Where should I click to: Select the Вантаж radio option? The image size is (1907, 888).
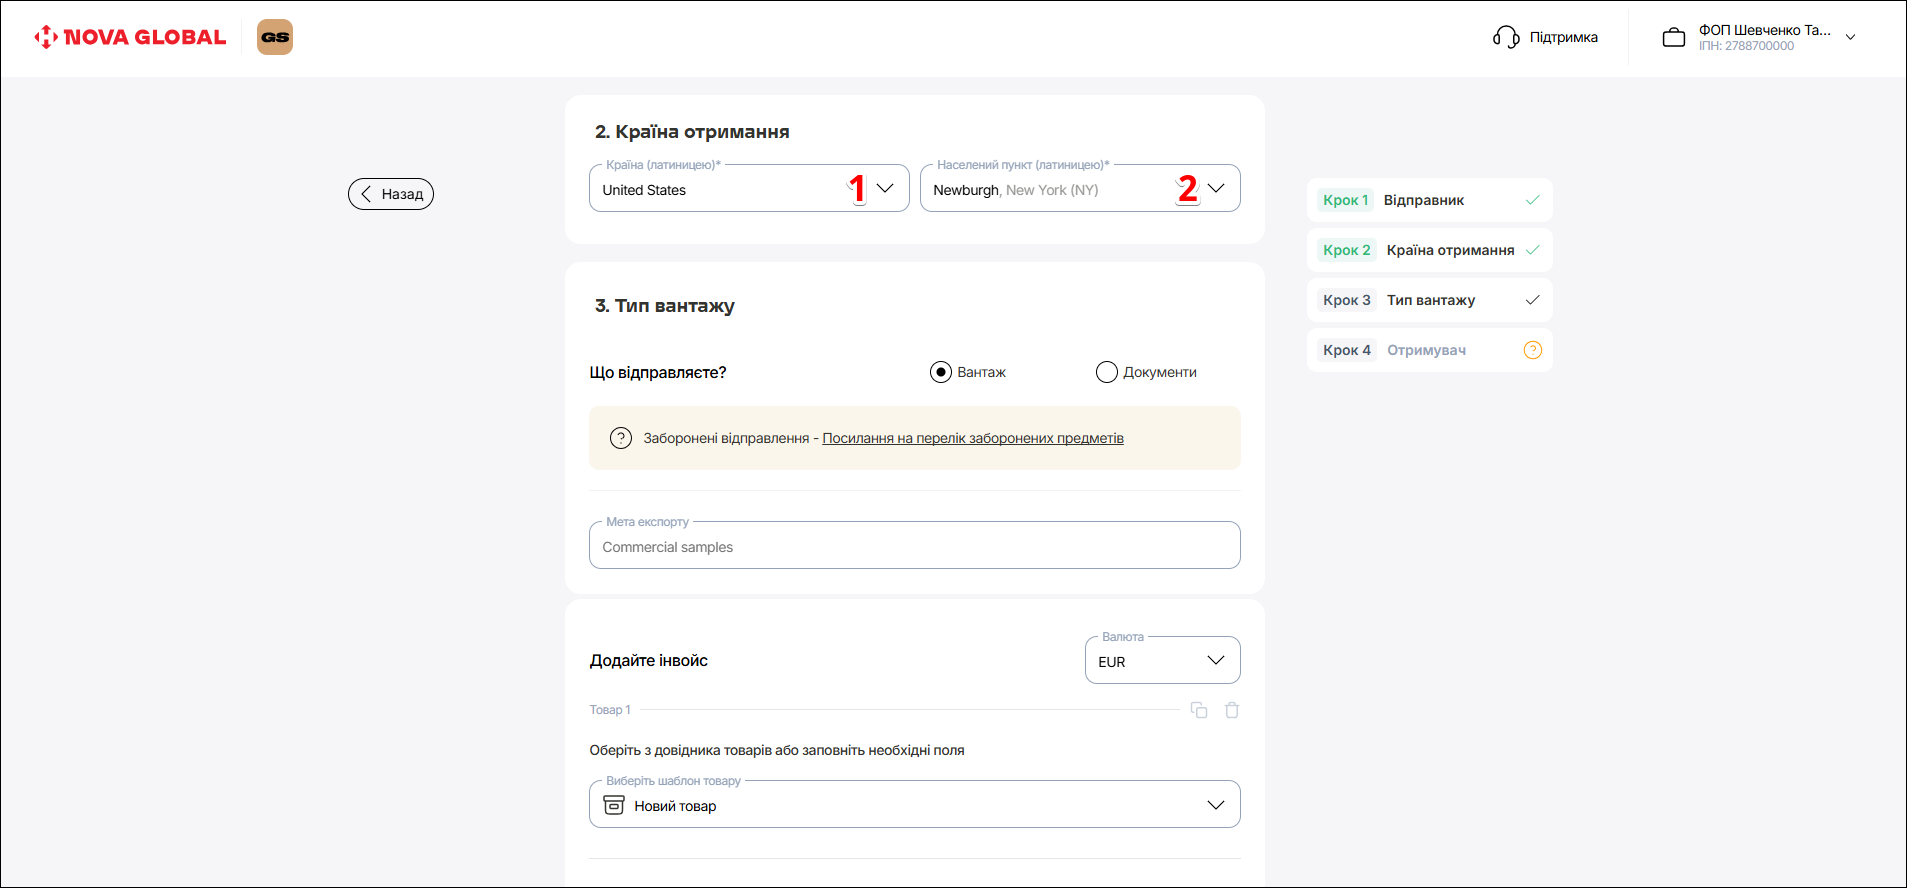point(941,372)
